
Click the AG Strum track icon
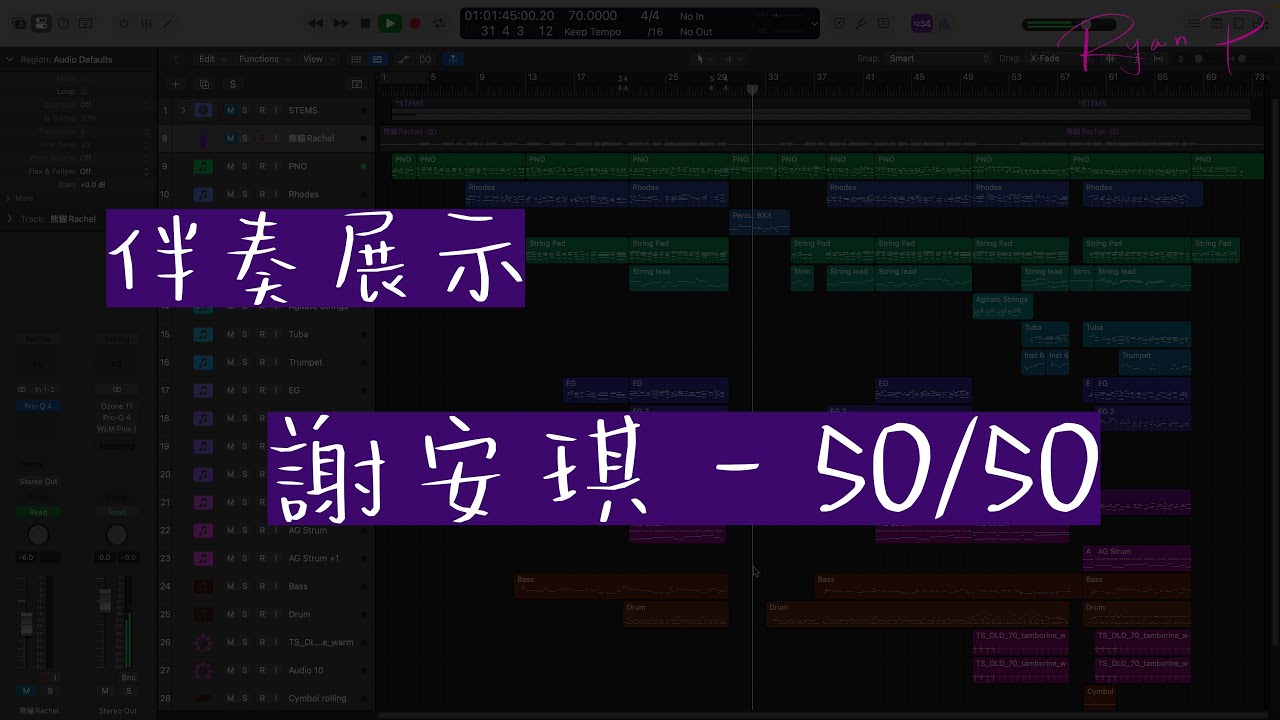[x=203, y=530]
